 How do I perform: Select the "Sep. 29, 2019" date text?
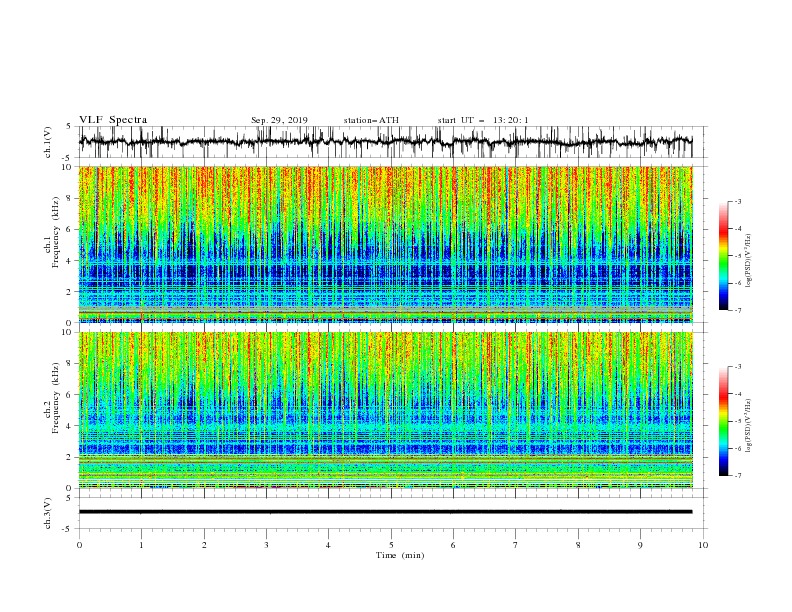(279, 120)
